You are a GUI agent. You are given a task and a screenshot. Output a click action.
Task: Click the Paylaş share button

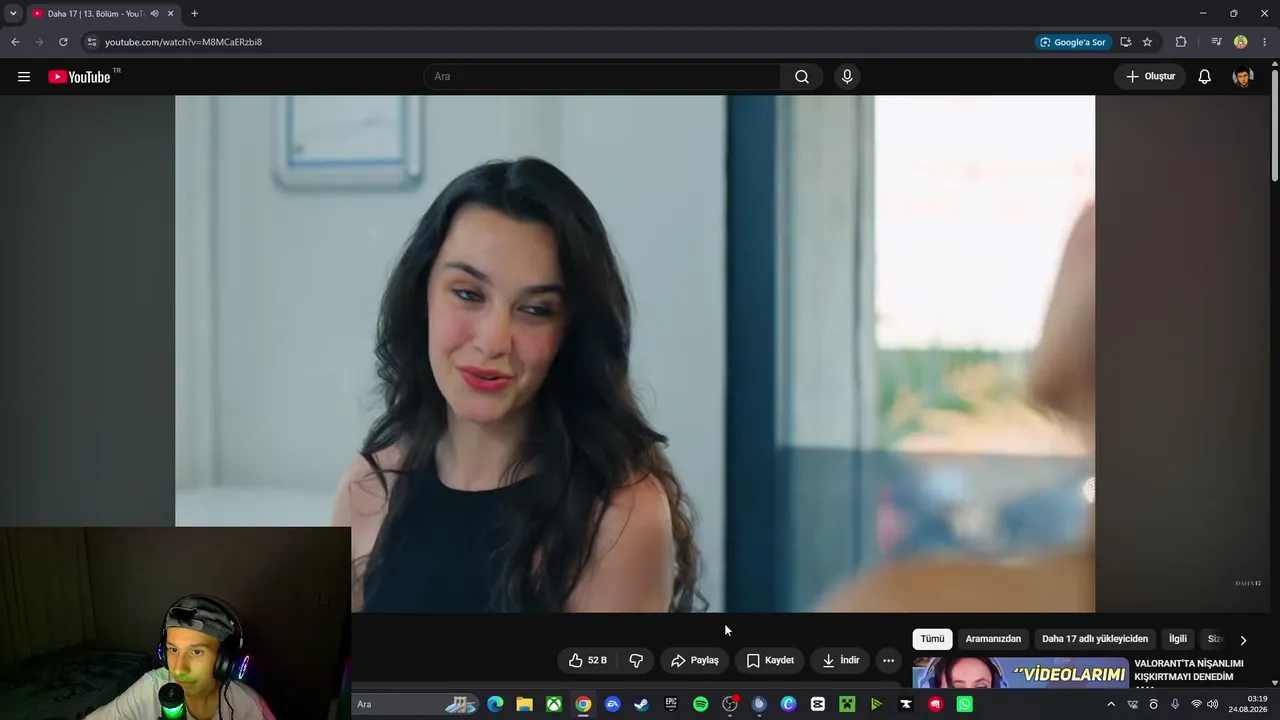pos(694,661)
